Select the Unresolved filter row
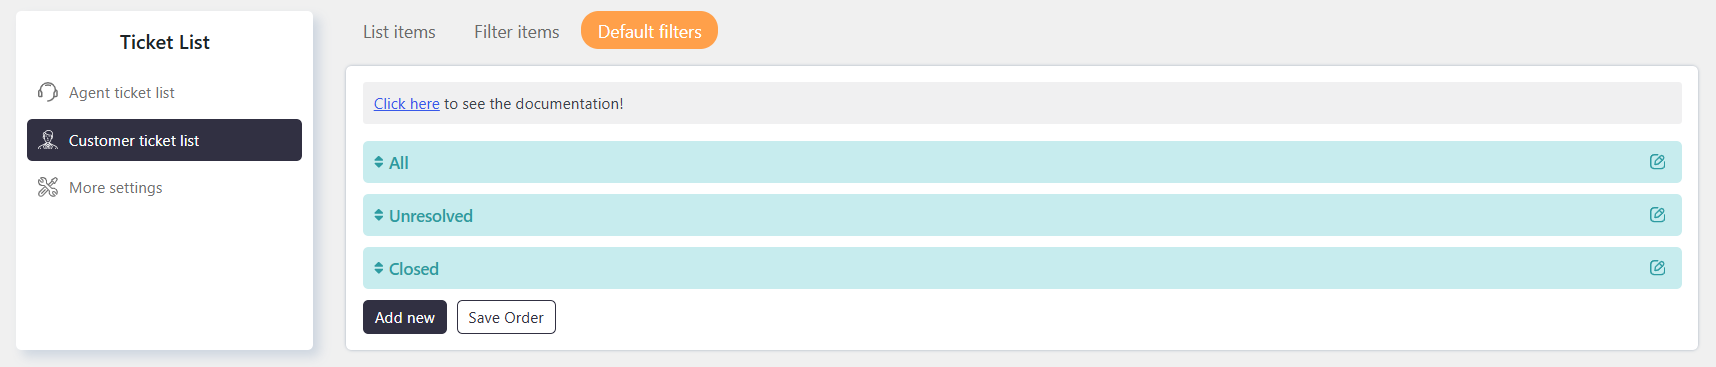Screen dimensions: 1716x367 pos(1022,215)
